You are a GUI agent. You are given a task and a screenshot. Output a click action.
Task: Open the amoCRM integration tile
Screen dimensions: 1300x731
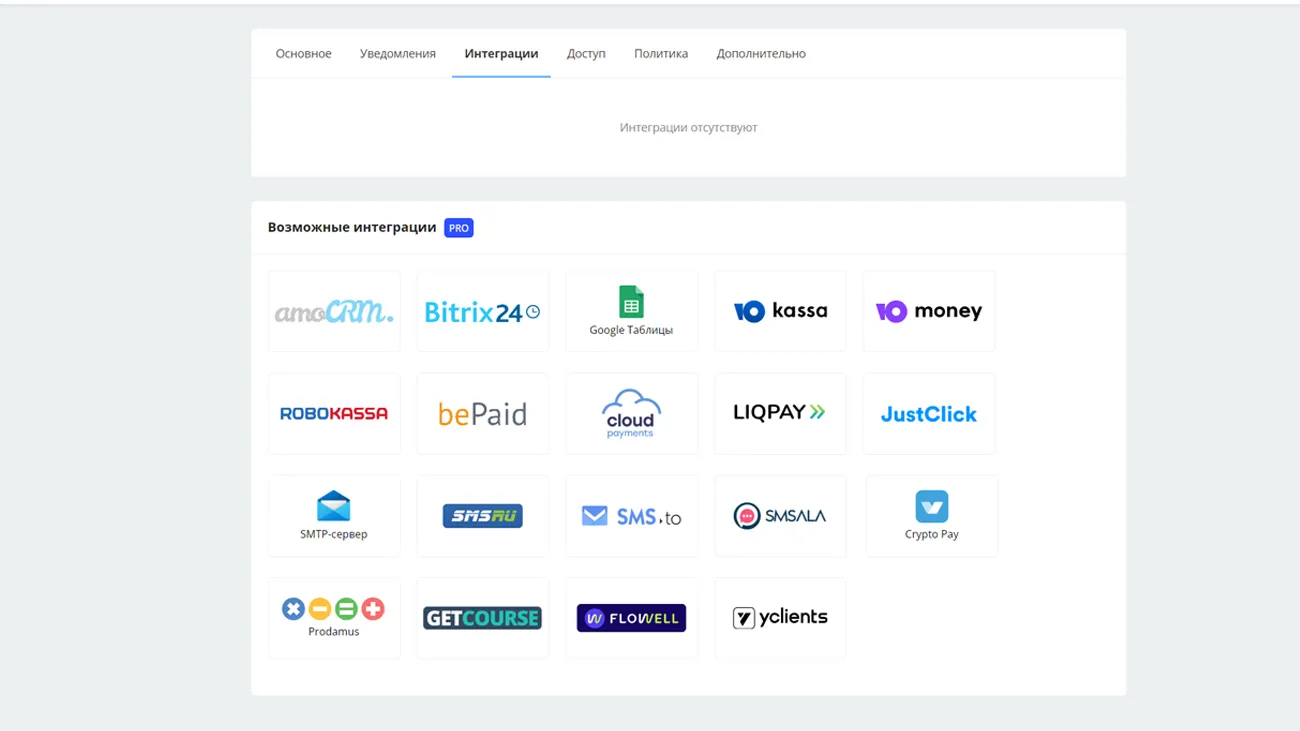click(x=334, y=312)
